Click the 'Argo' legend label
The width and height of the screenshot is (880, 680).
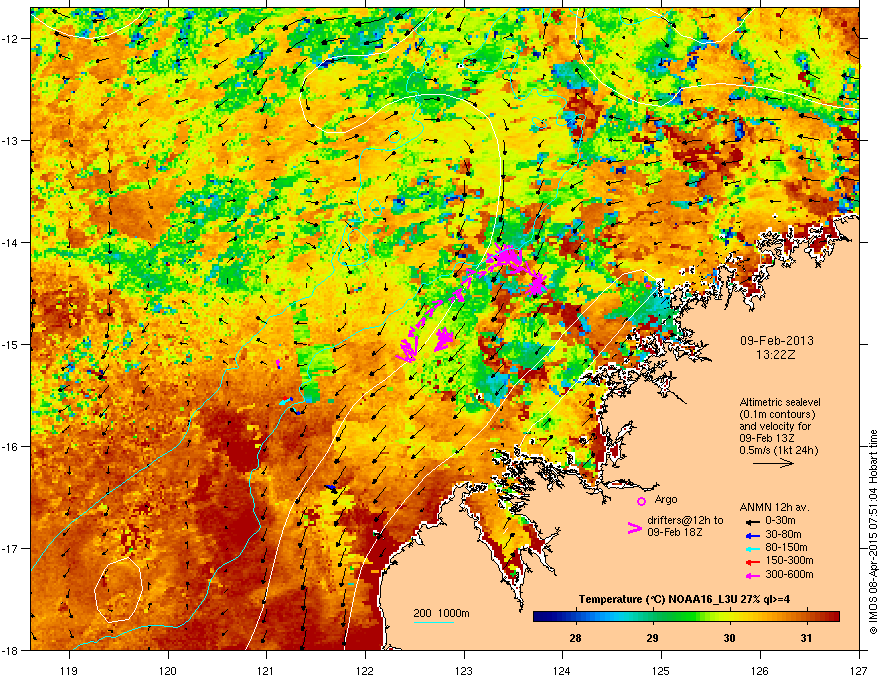coord(666,499)
